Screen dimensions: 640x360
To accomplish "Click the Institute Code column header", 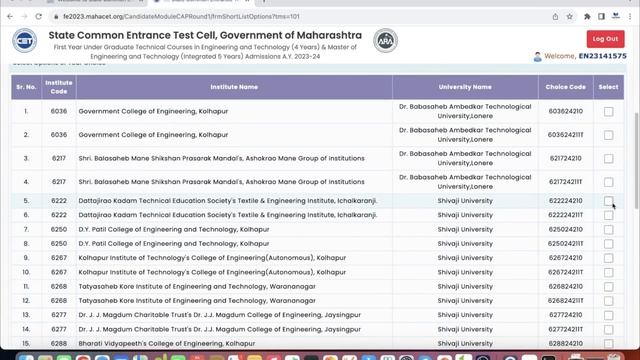I will point(59,87).
